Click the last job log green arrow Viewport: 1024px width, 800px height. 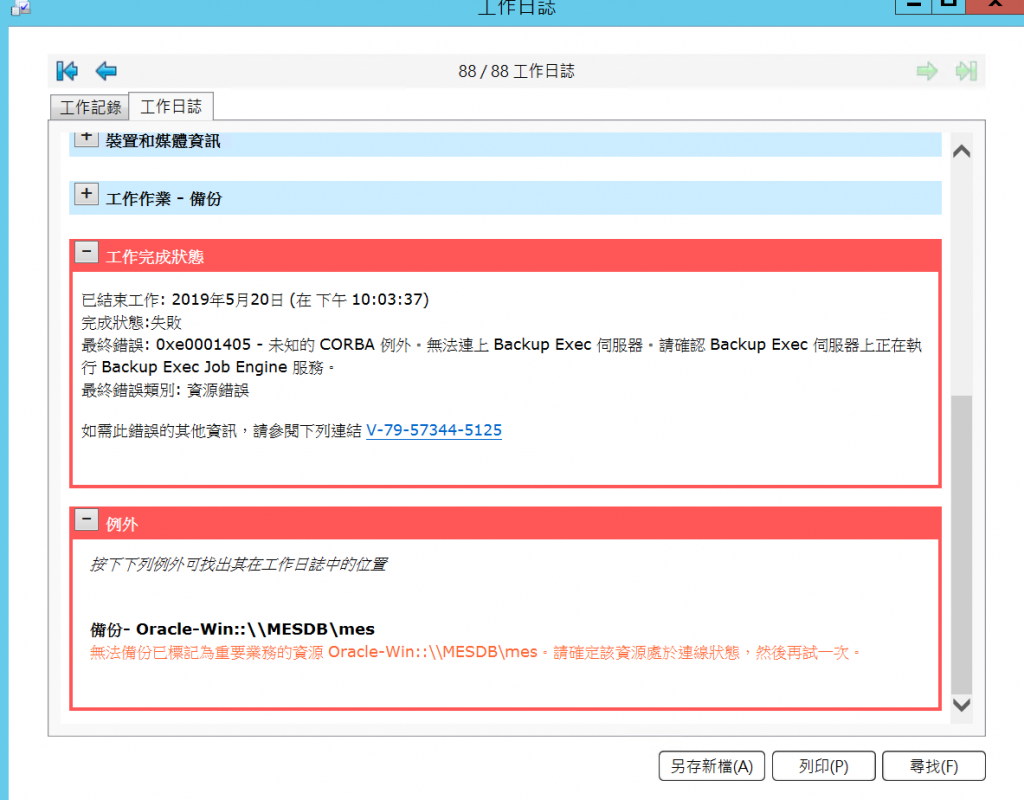pos(966,71)
